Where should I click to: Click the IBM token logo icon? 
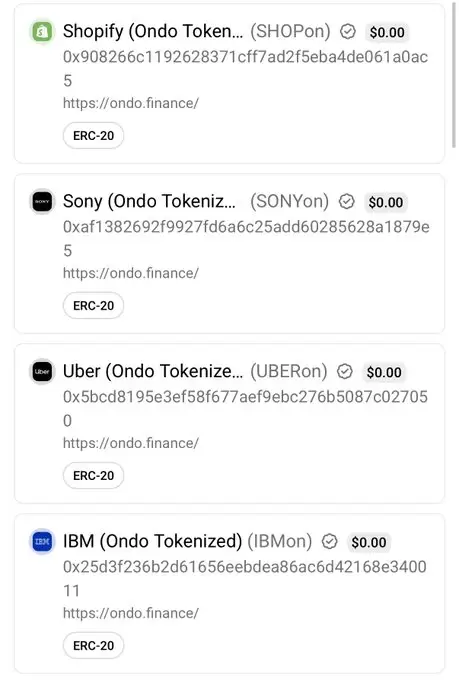coord(42,541)
